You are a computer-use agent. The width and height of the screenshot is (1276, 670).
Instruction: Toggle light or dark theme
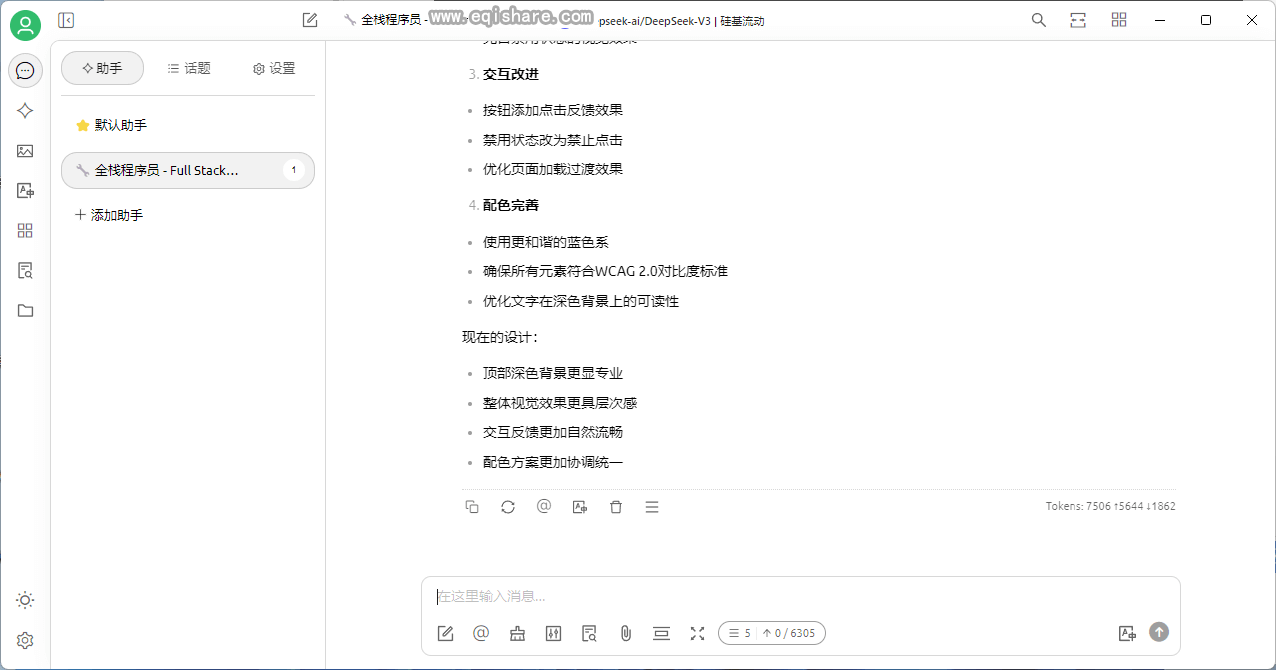tap(25, 600)
